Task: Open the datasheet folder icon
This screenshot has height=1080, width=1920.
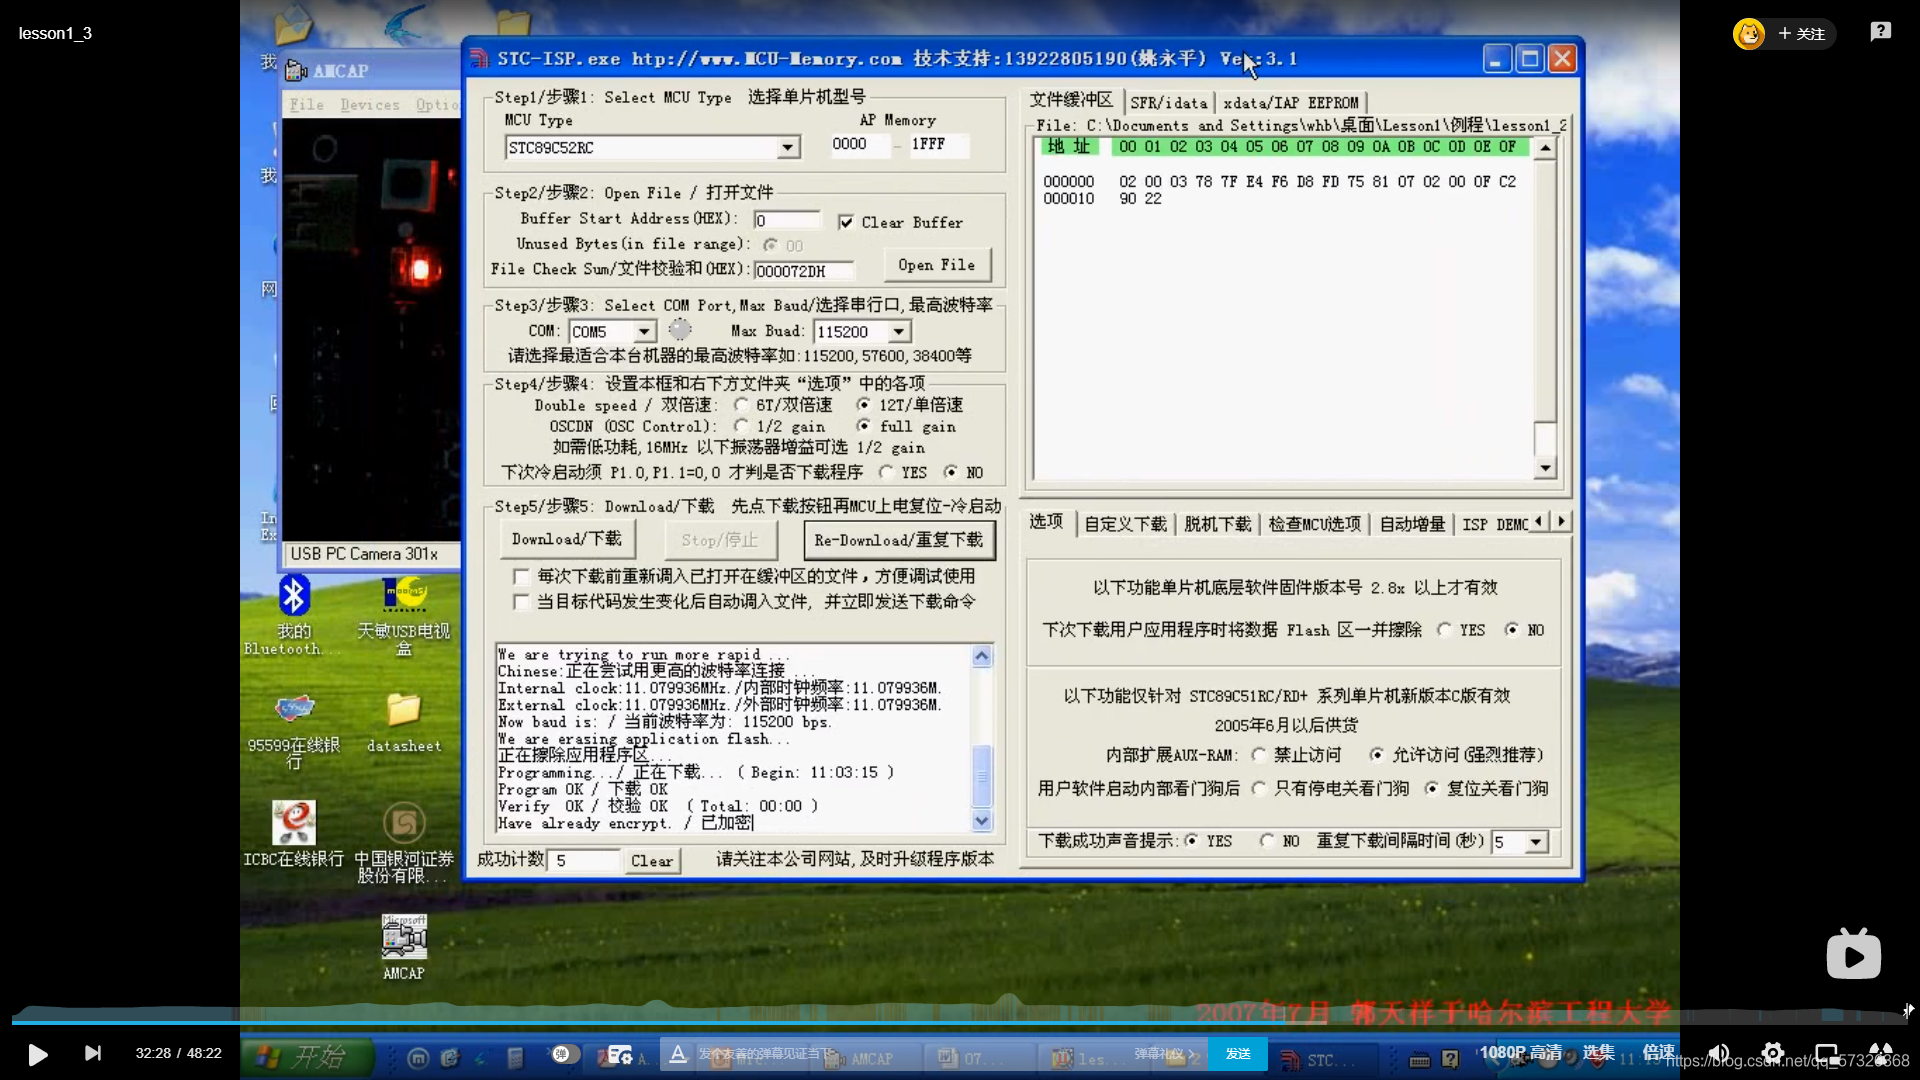Action: coord(404,711)
